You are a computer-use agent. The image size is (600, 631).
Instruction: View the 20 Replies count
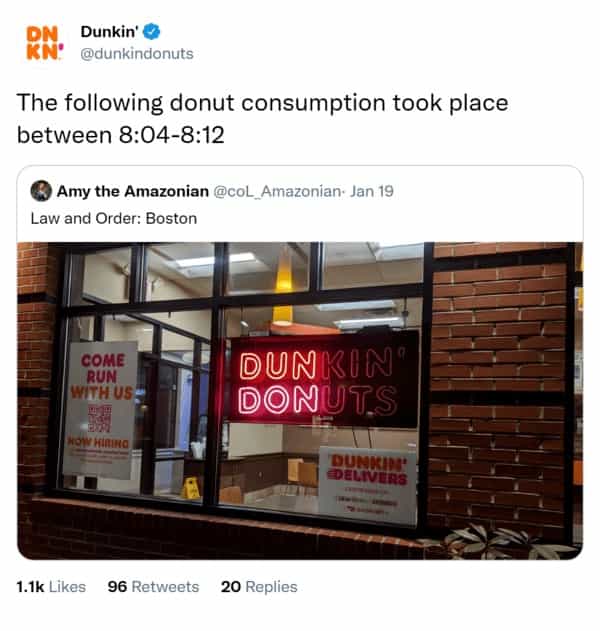point(259,587)
